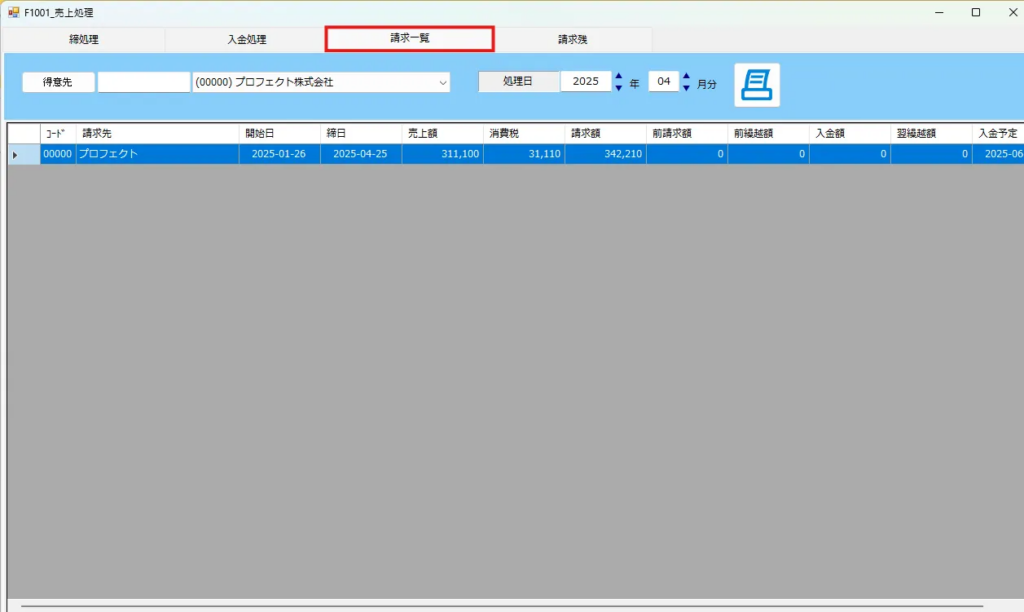Open the 請求残 tab

(x=572, y=39)
